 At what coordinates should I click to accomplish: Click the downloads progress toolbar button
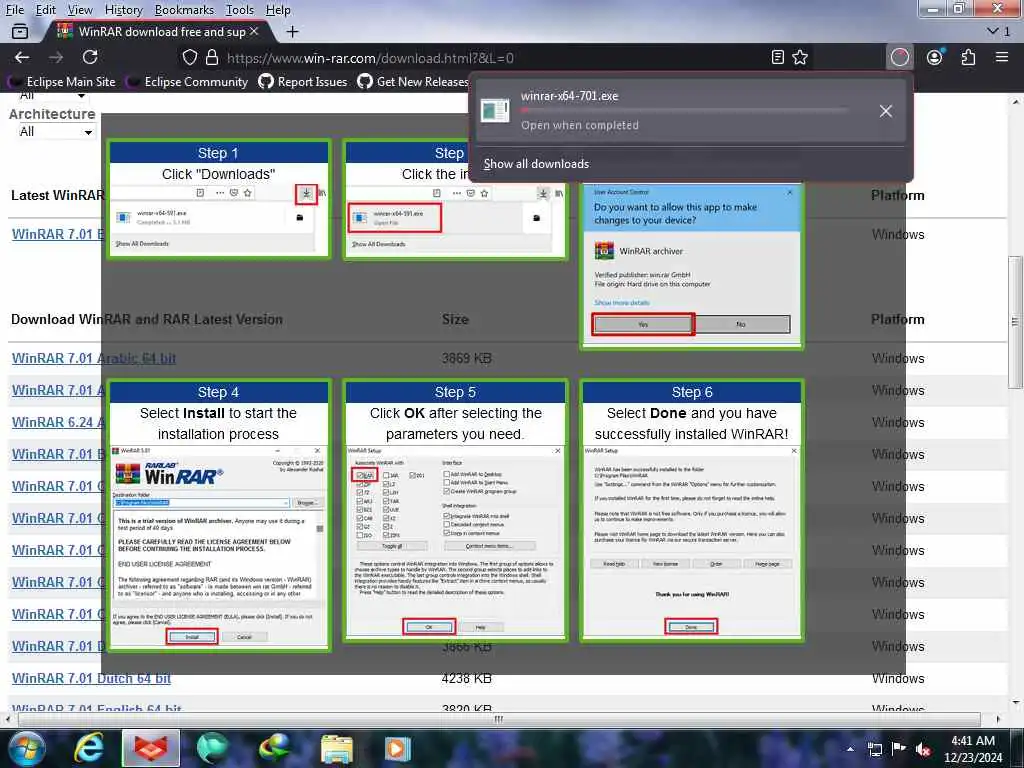click(900, 57)
